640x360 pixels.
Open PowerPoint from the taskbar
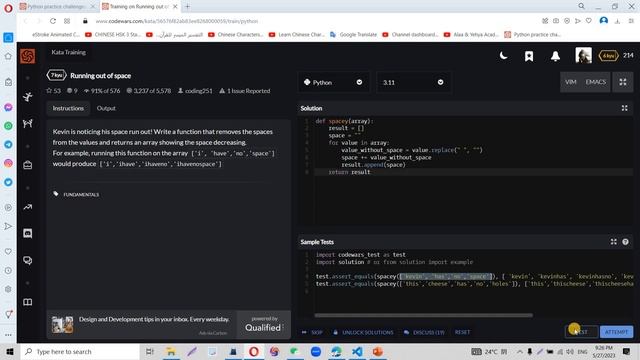378,351
